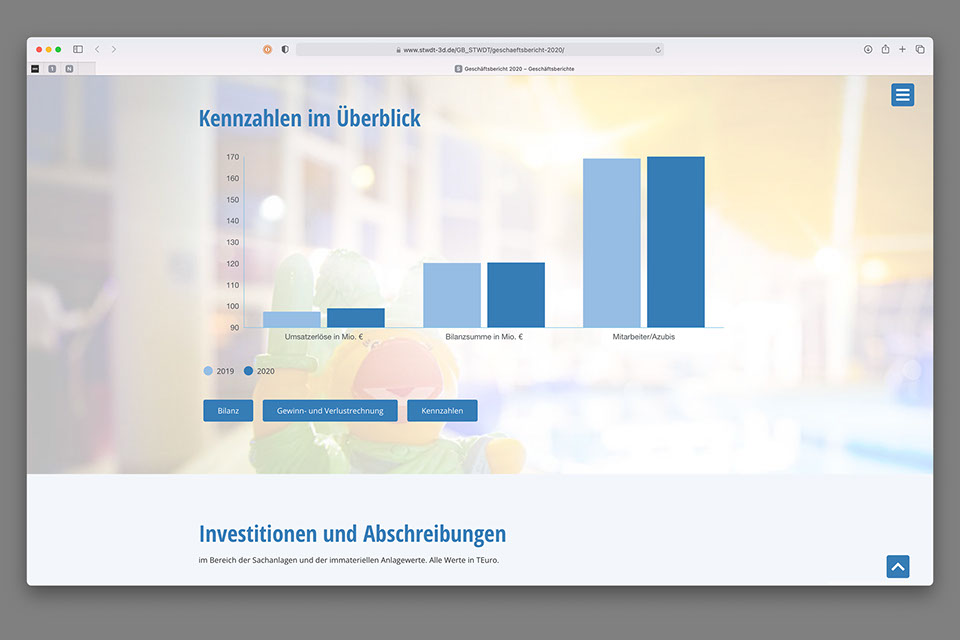Show the tab overview
Screen dimensions: 960x640
point(920,49)
